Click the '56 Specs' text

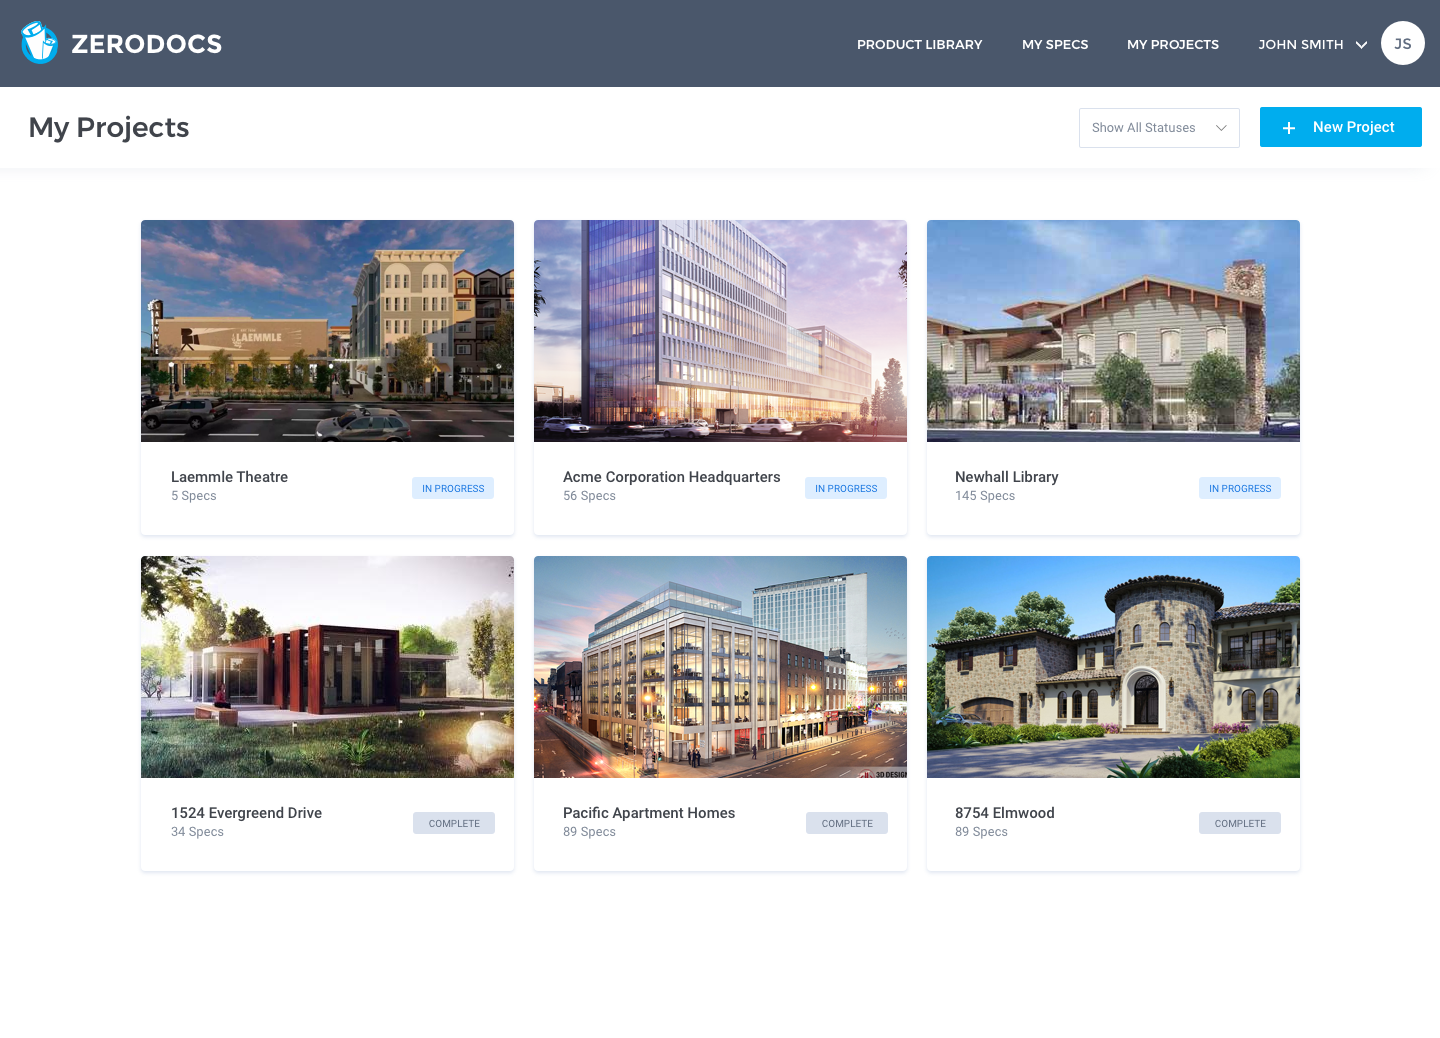589,496
